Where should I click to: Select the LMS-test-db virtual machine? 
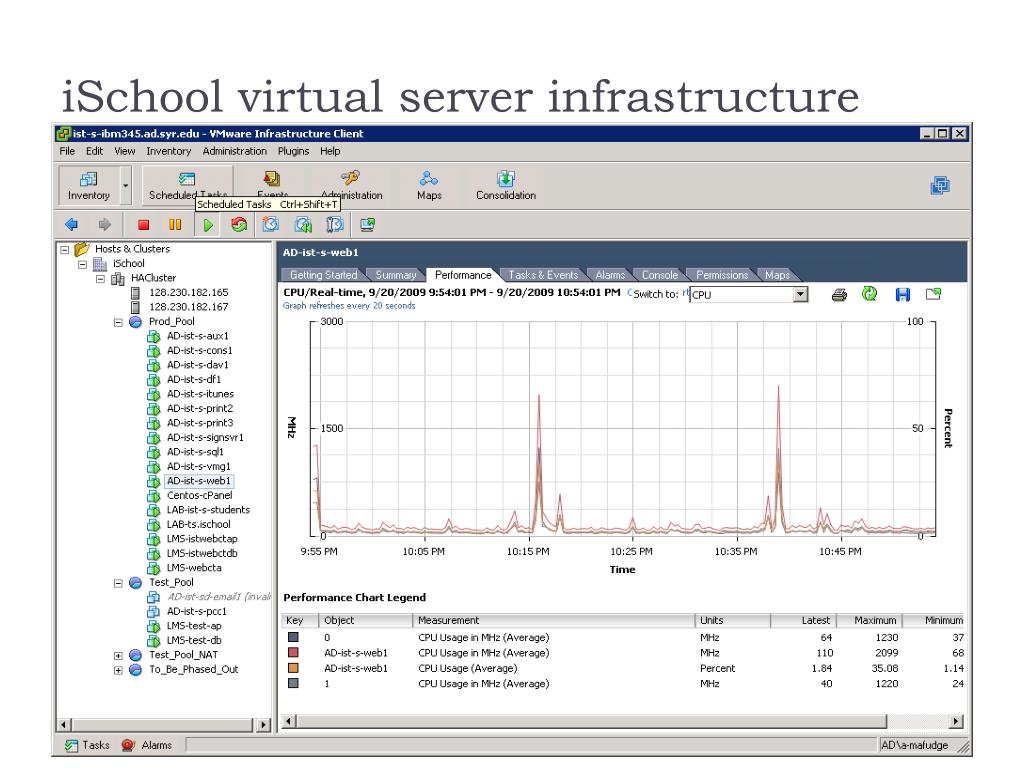(x=193, y=640)
